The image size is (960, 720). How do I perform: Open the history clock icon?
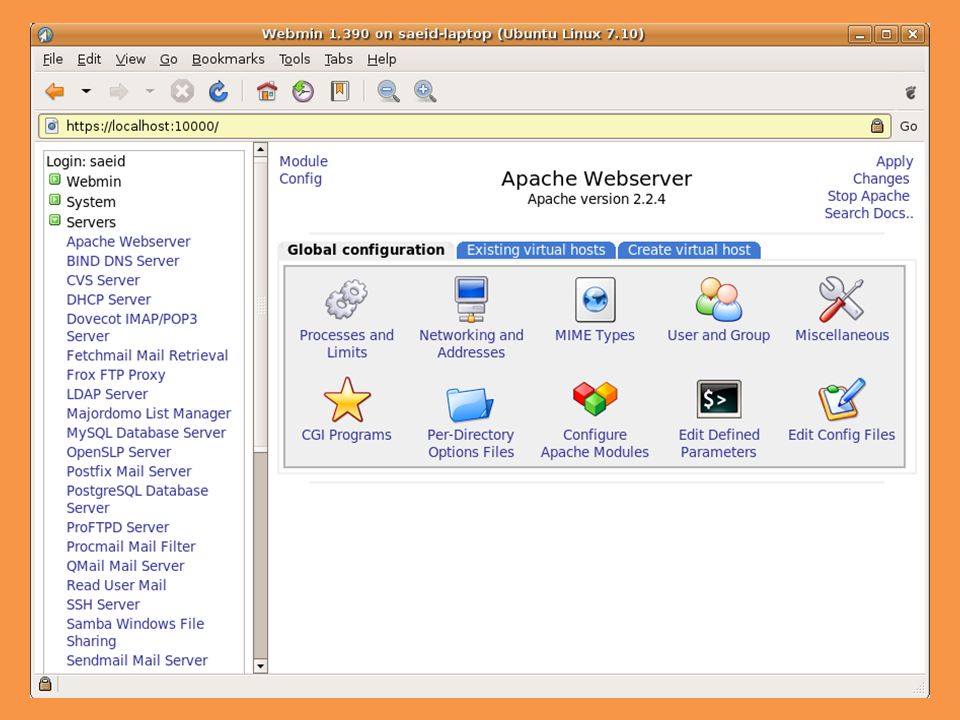(303, 92)
